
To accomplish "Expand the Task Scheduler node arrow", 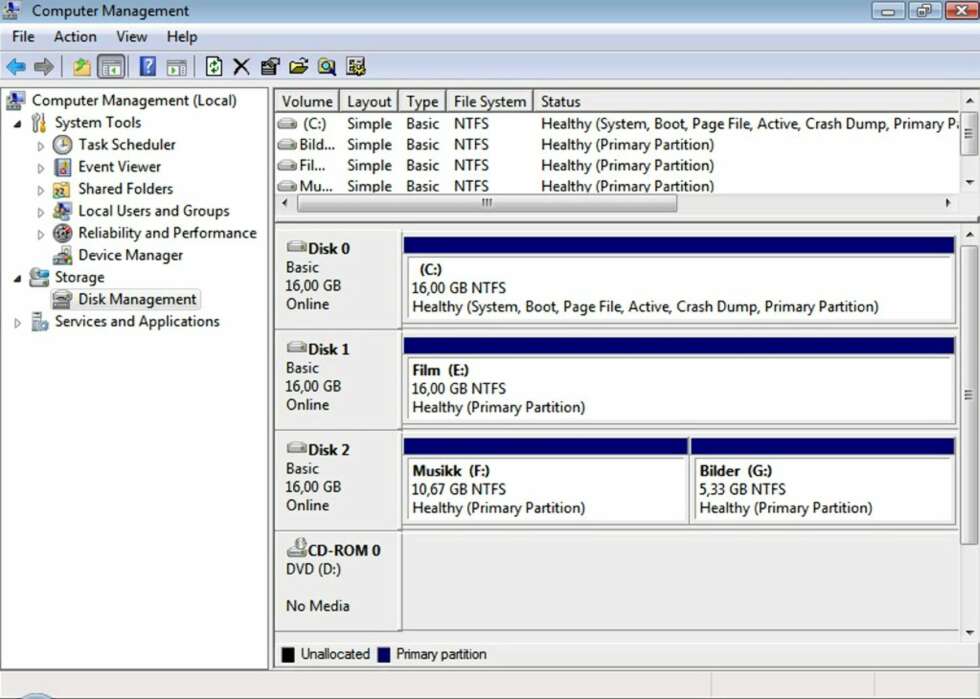I will coord(41,146).
